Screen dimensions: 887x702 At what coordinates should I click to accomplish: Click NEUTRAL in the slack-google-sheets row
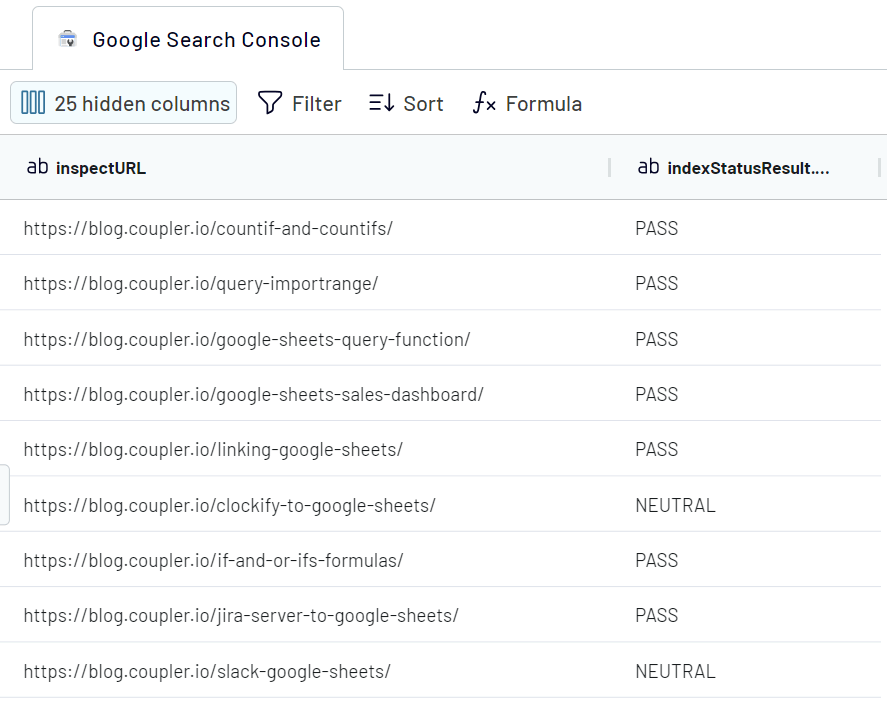[675, 671]
